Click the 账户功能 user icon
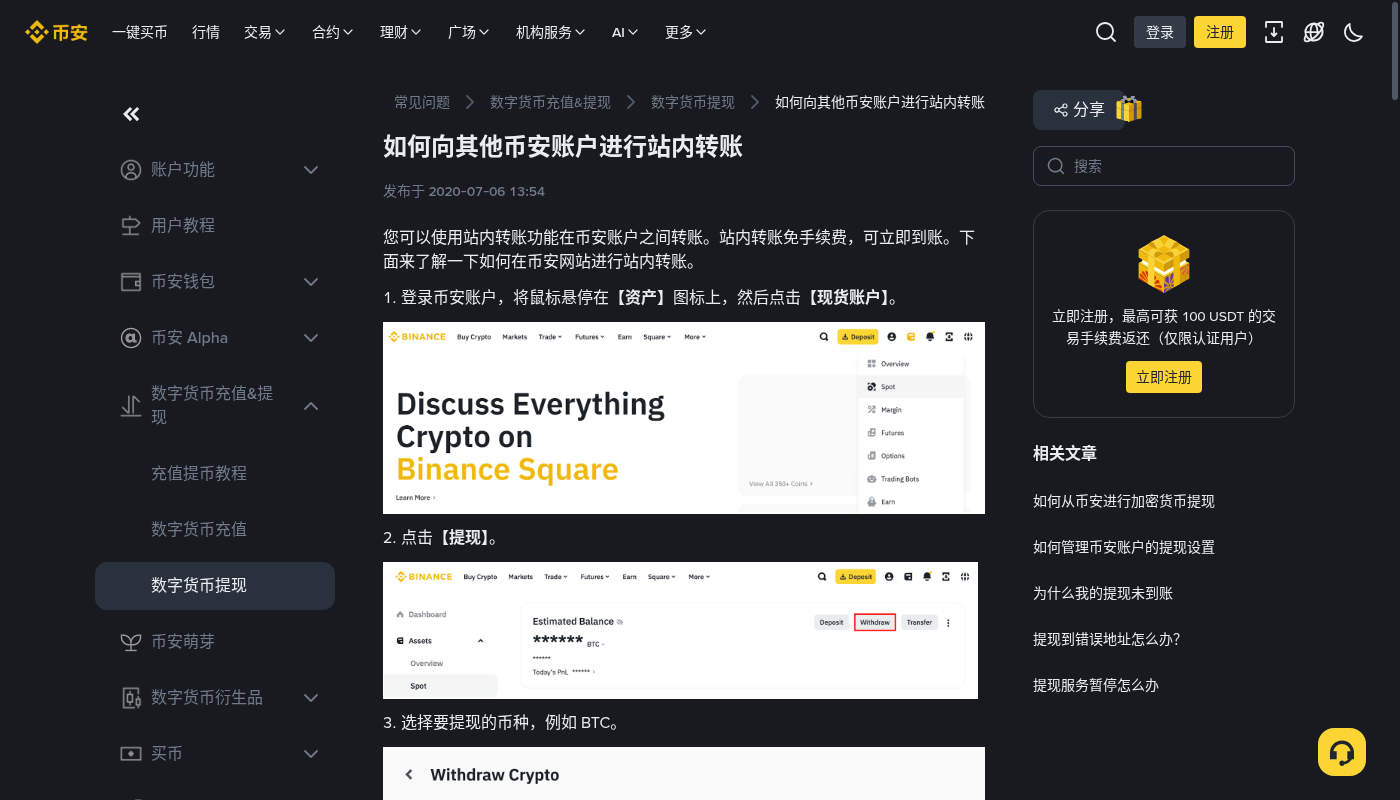Screen dimensions: 1400x800 (131, 170)
